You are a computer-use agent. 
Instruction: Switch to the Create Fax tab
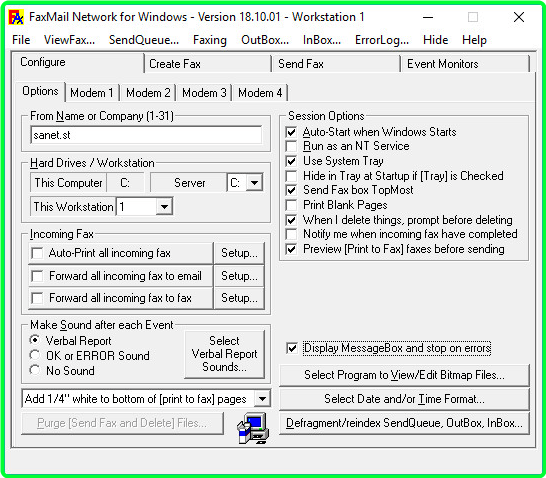click(x=208, y=64)
